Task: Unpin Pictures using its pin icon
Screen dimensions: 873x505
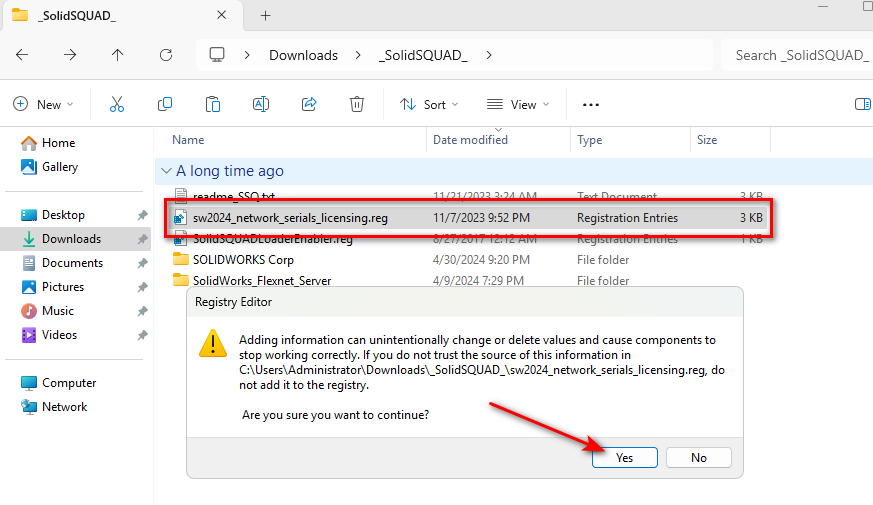Action: 143,287
